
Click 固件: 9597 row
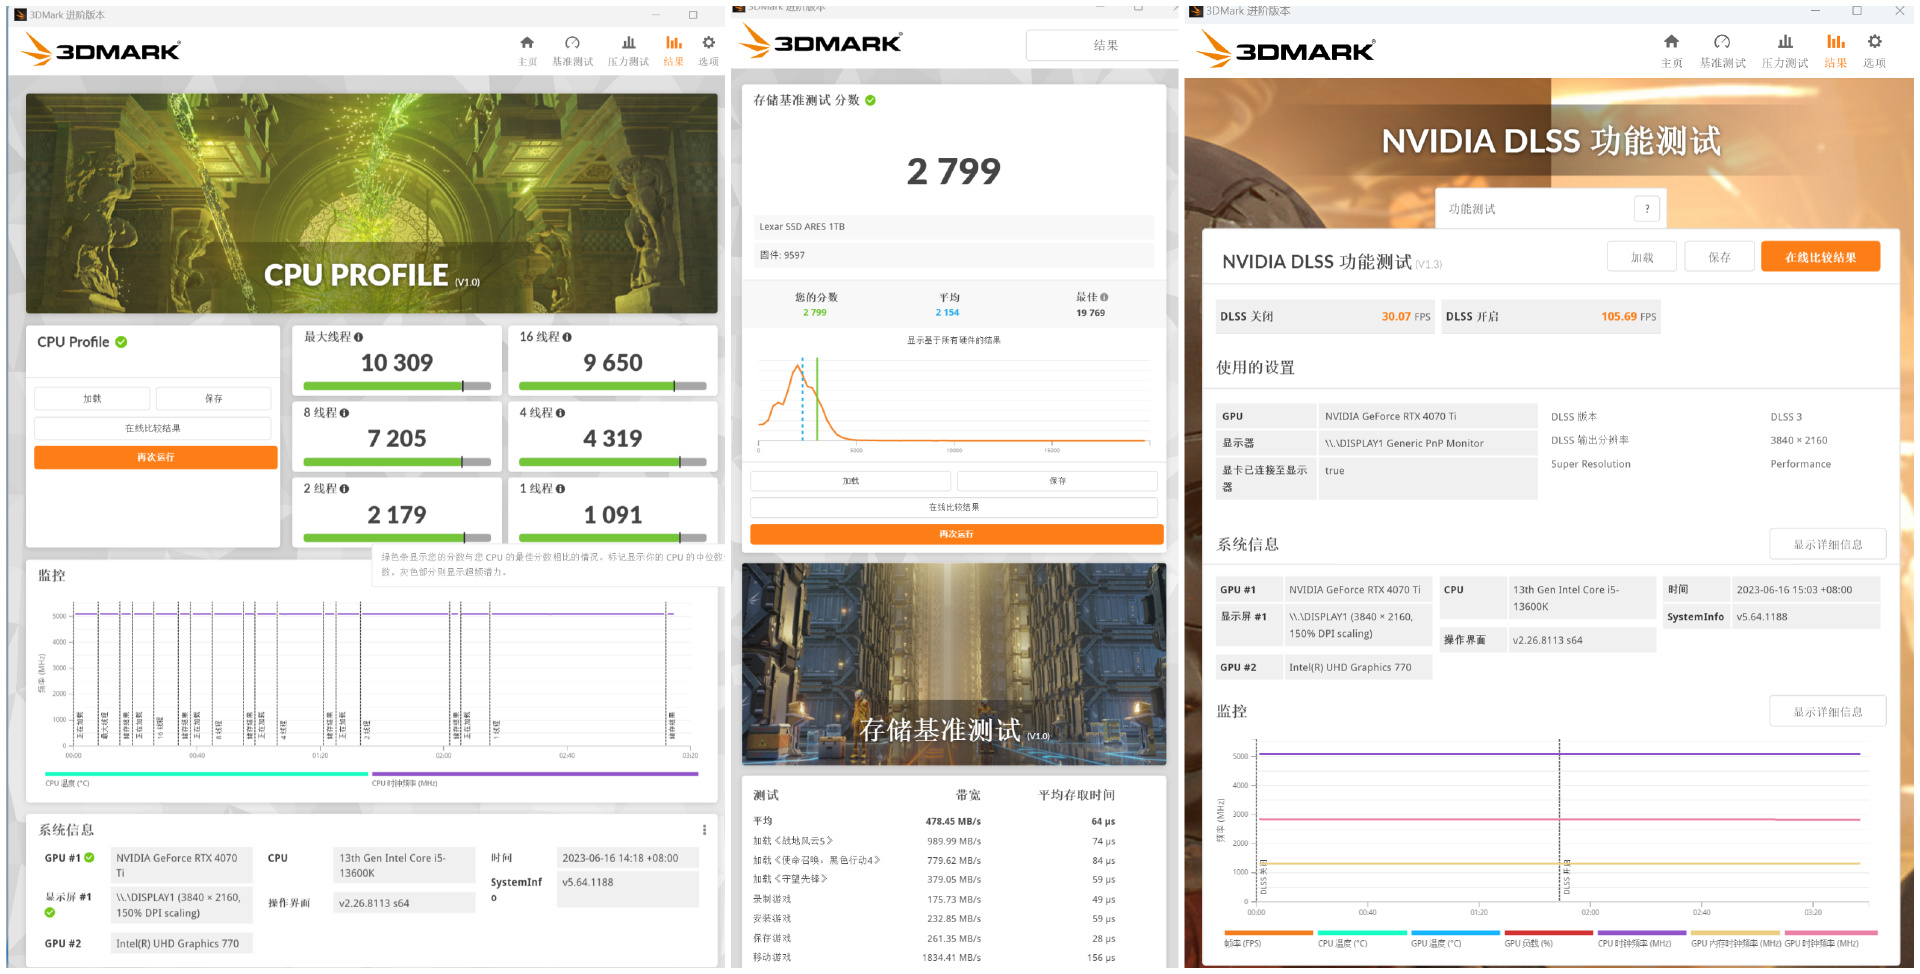click(x=954, y=255)
